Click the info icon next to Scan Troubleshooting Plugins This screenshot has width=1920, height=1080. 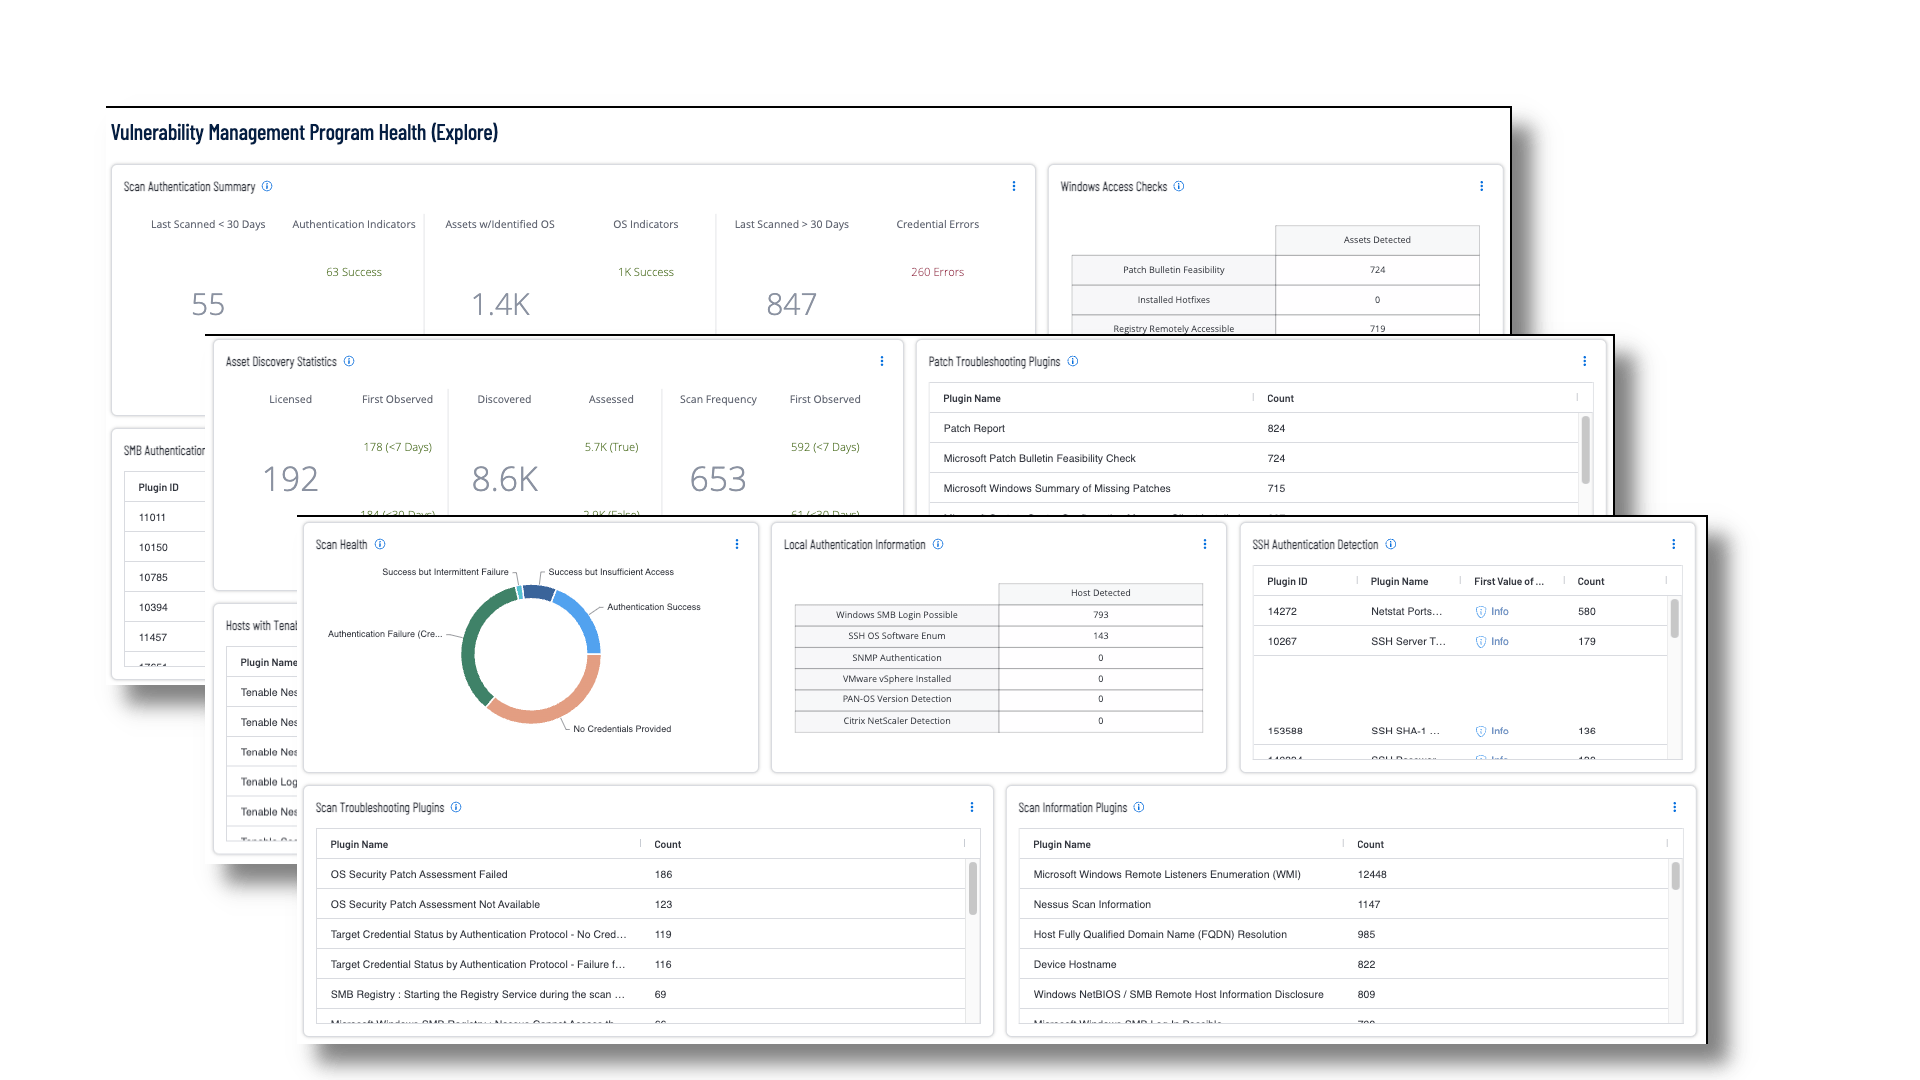[457, 807]
